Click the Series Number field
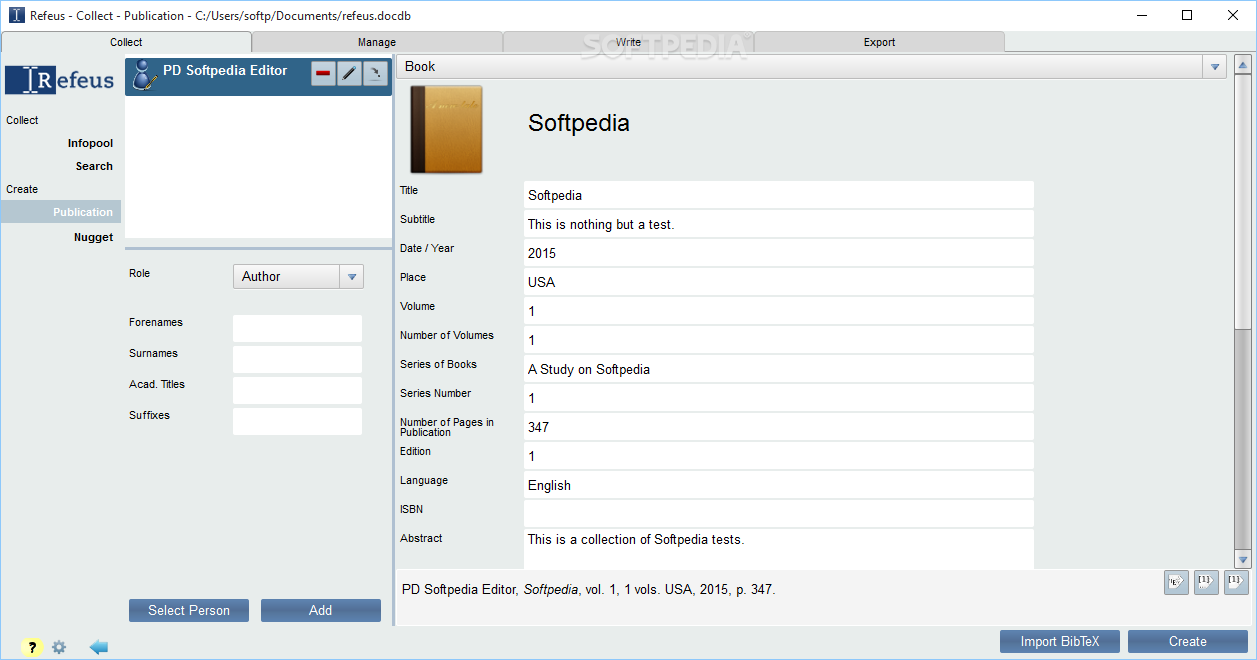This screenshot has width=1257, height=660. point(778,398)
